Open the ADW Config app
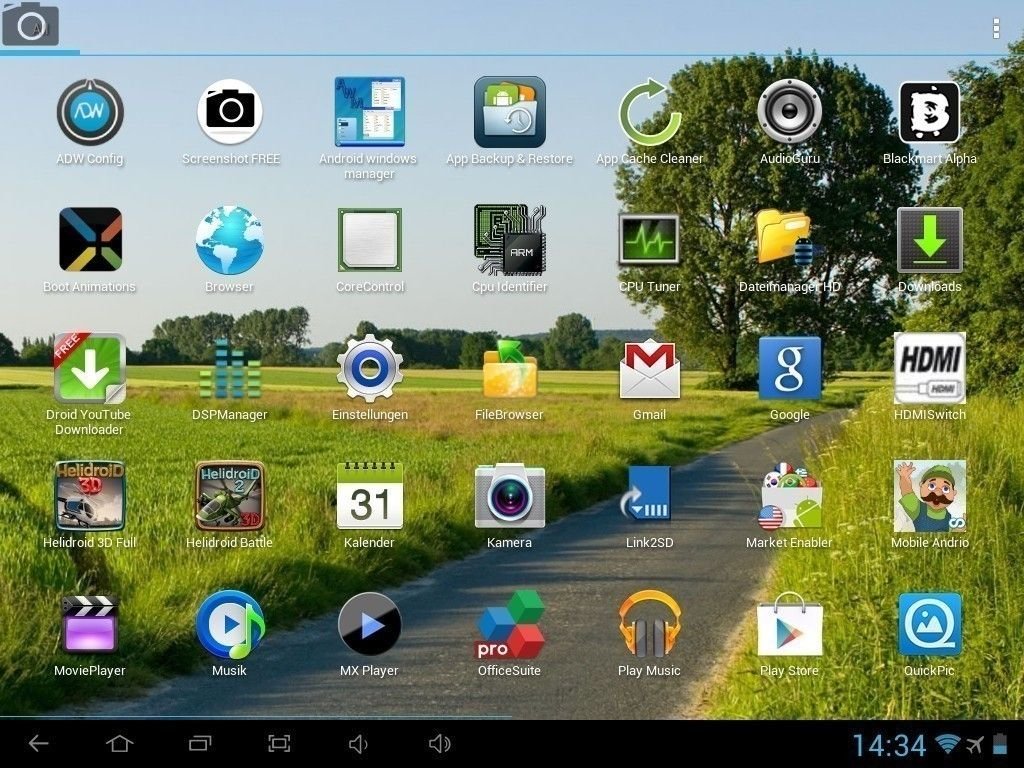This screenshot has height=768, width=1024. 89,112
